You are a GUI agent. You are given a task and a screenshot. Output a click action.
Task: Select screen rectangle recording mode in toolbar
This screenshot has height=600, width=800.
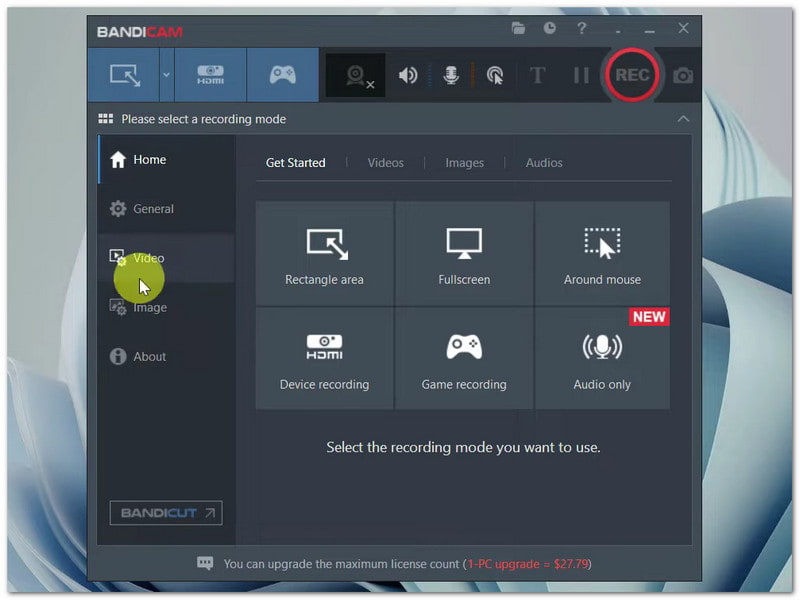coord(124,75)
